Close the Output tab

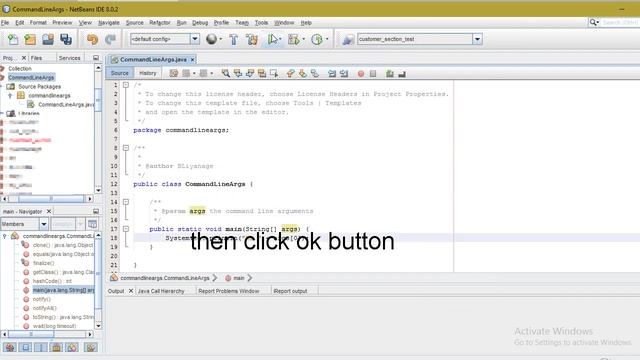pos(131,291)
